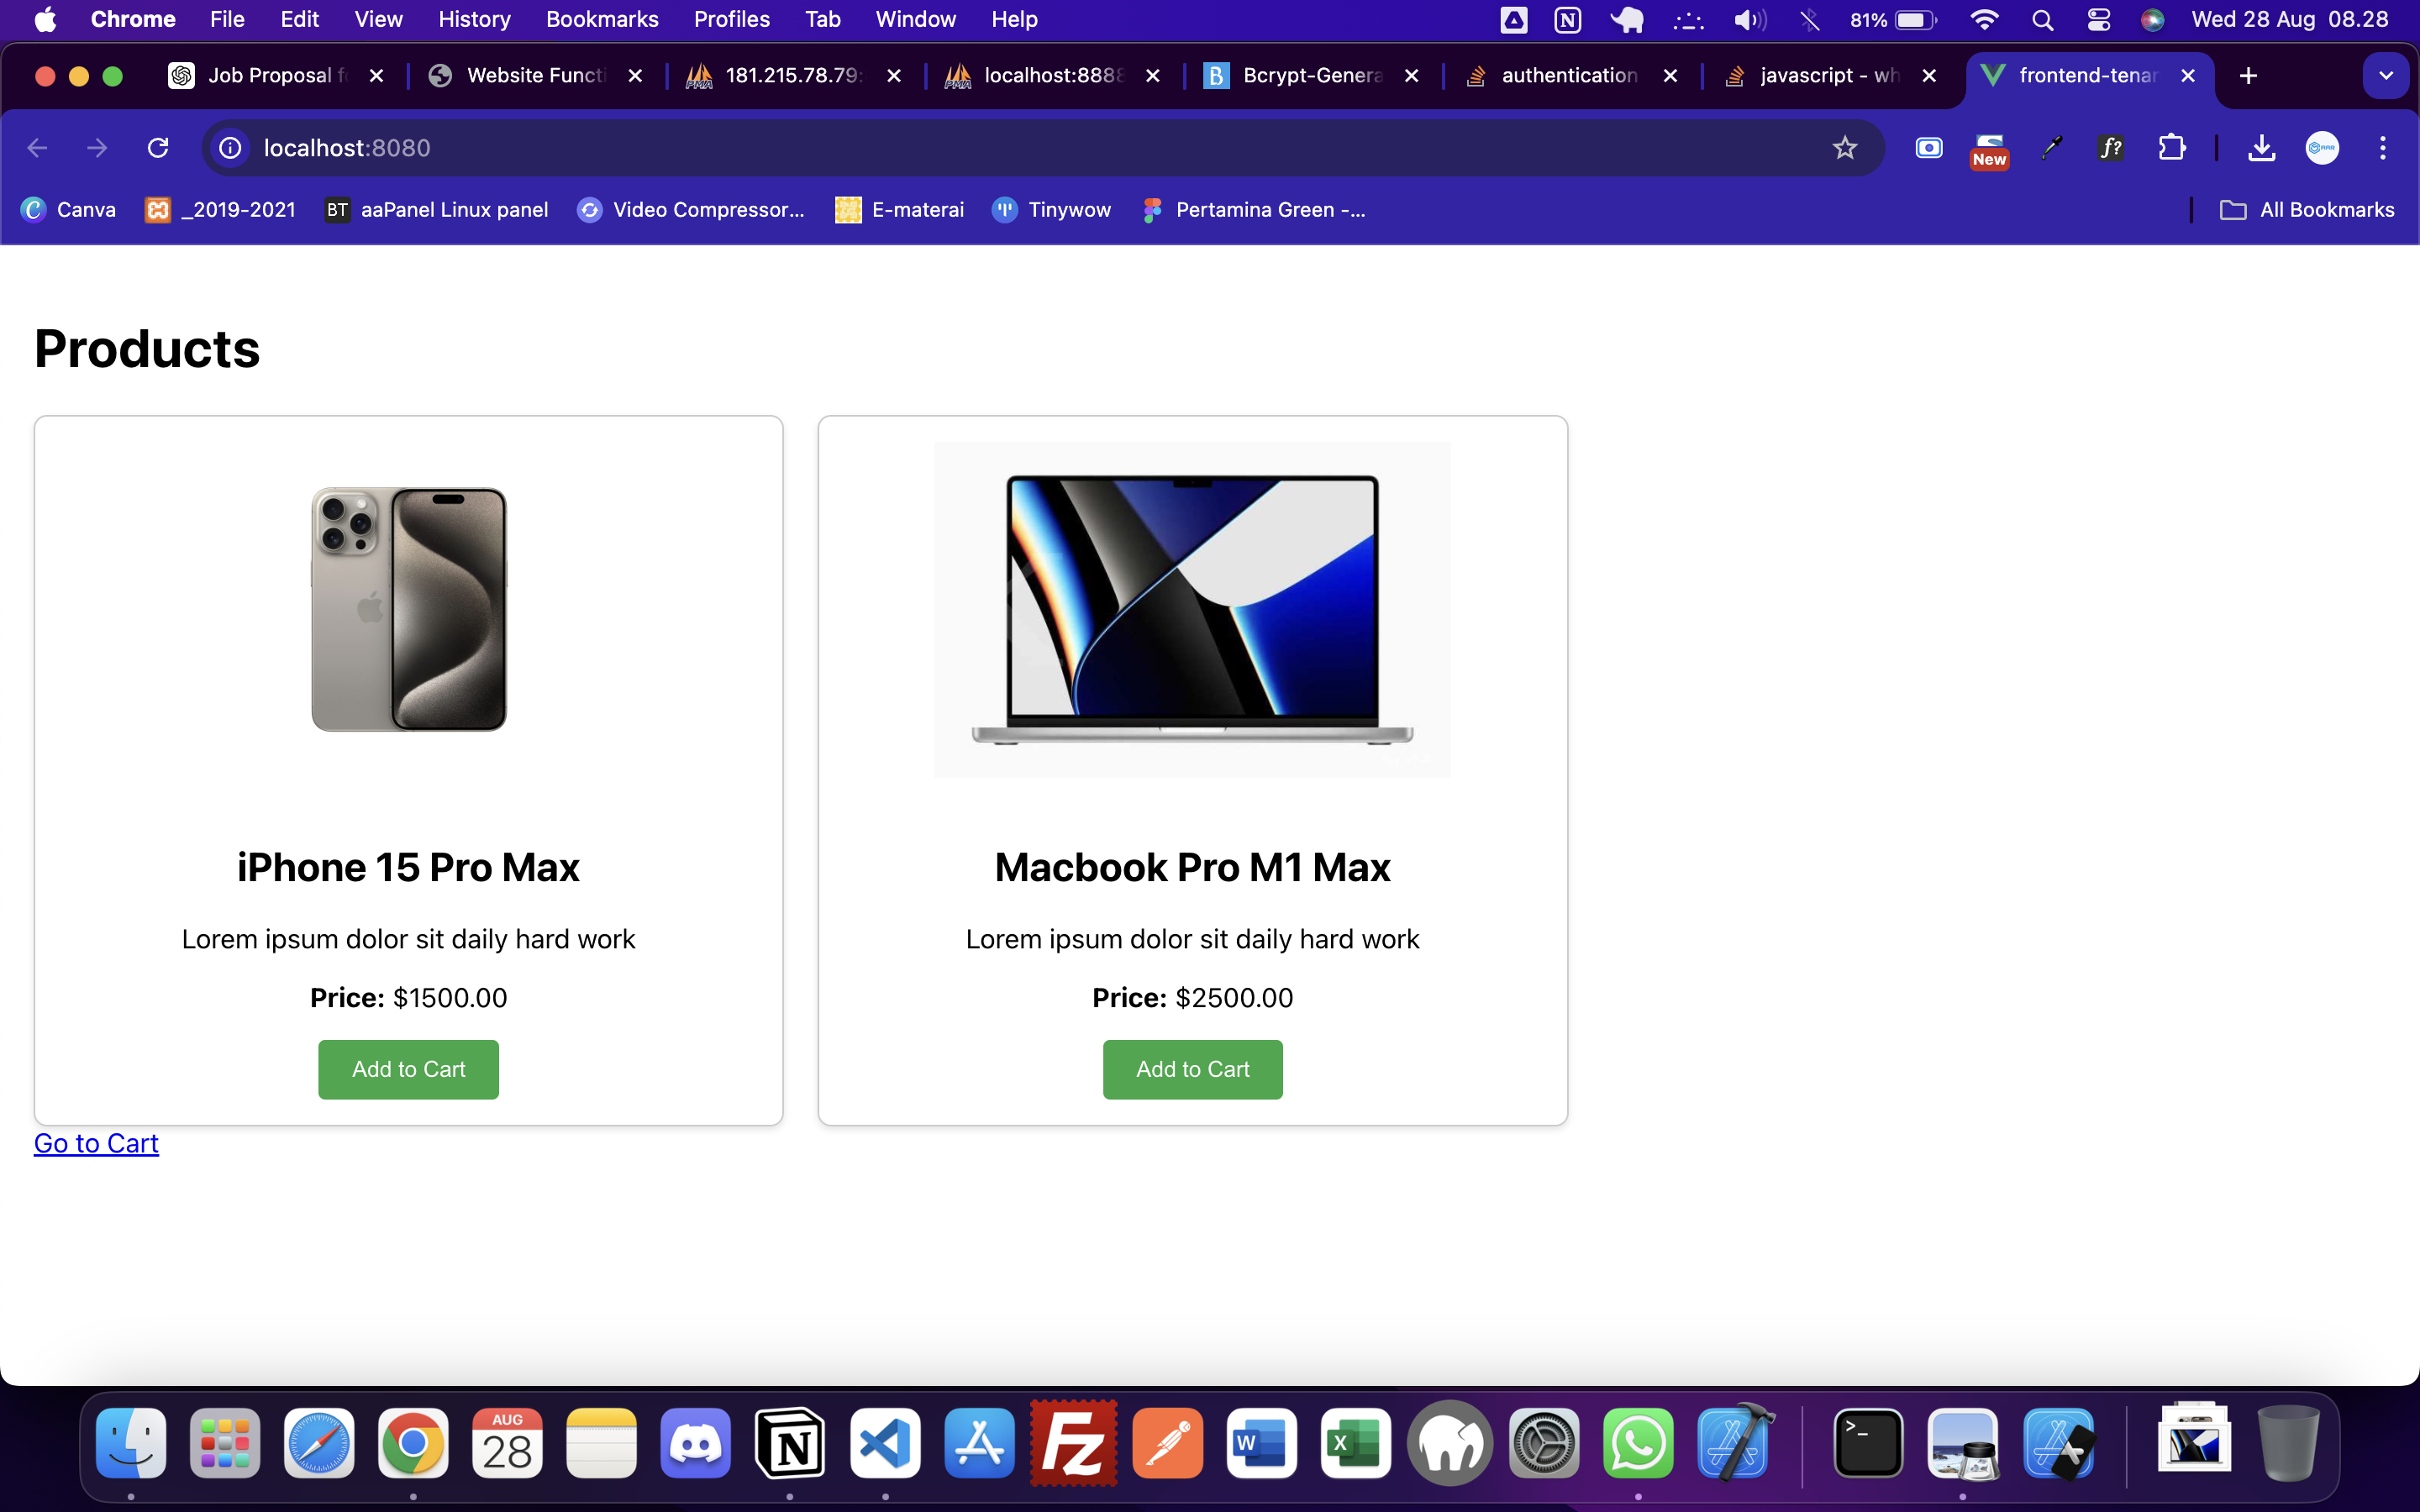Toggle Bluetooth from the menu bar icon
Viewport: 2420px width, 1512px height.
pyautogui.click(x=1809, y=20)
